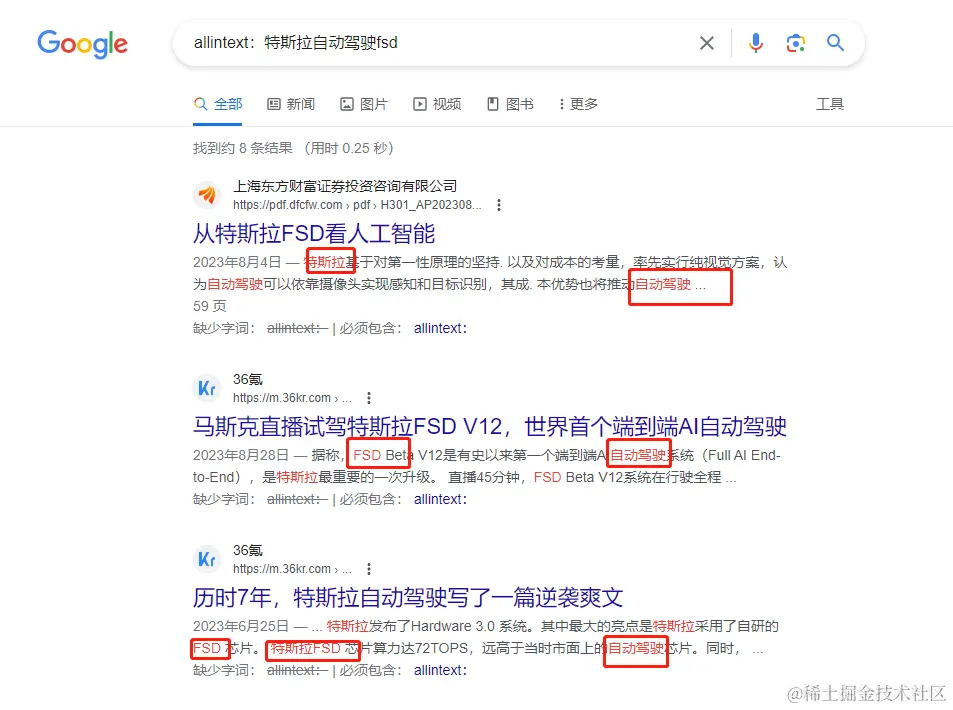Click date 2023年6月25日 in third result
953x710 pixels.
coord(241,626)
